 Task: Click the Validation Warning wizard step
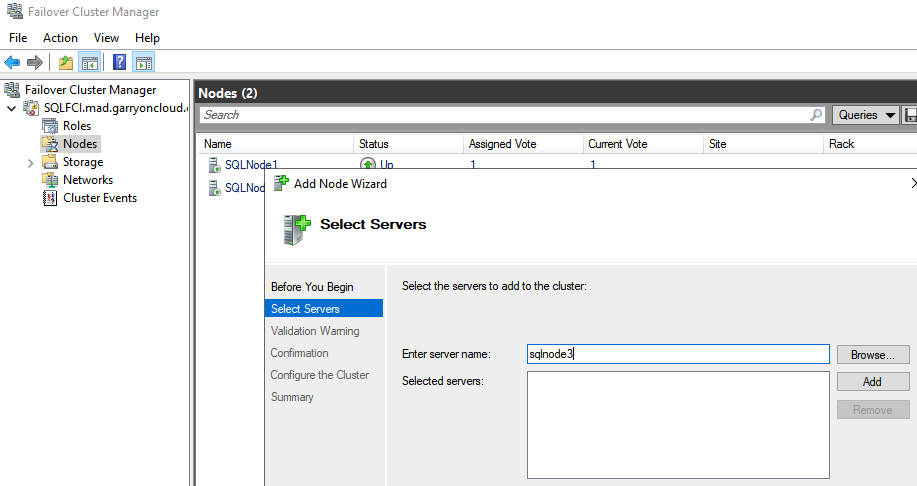pos(315,330)
